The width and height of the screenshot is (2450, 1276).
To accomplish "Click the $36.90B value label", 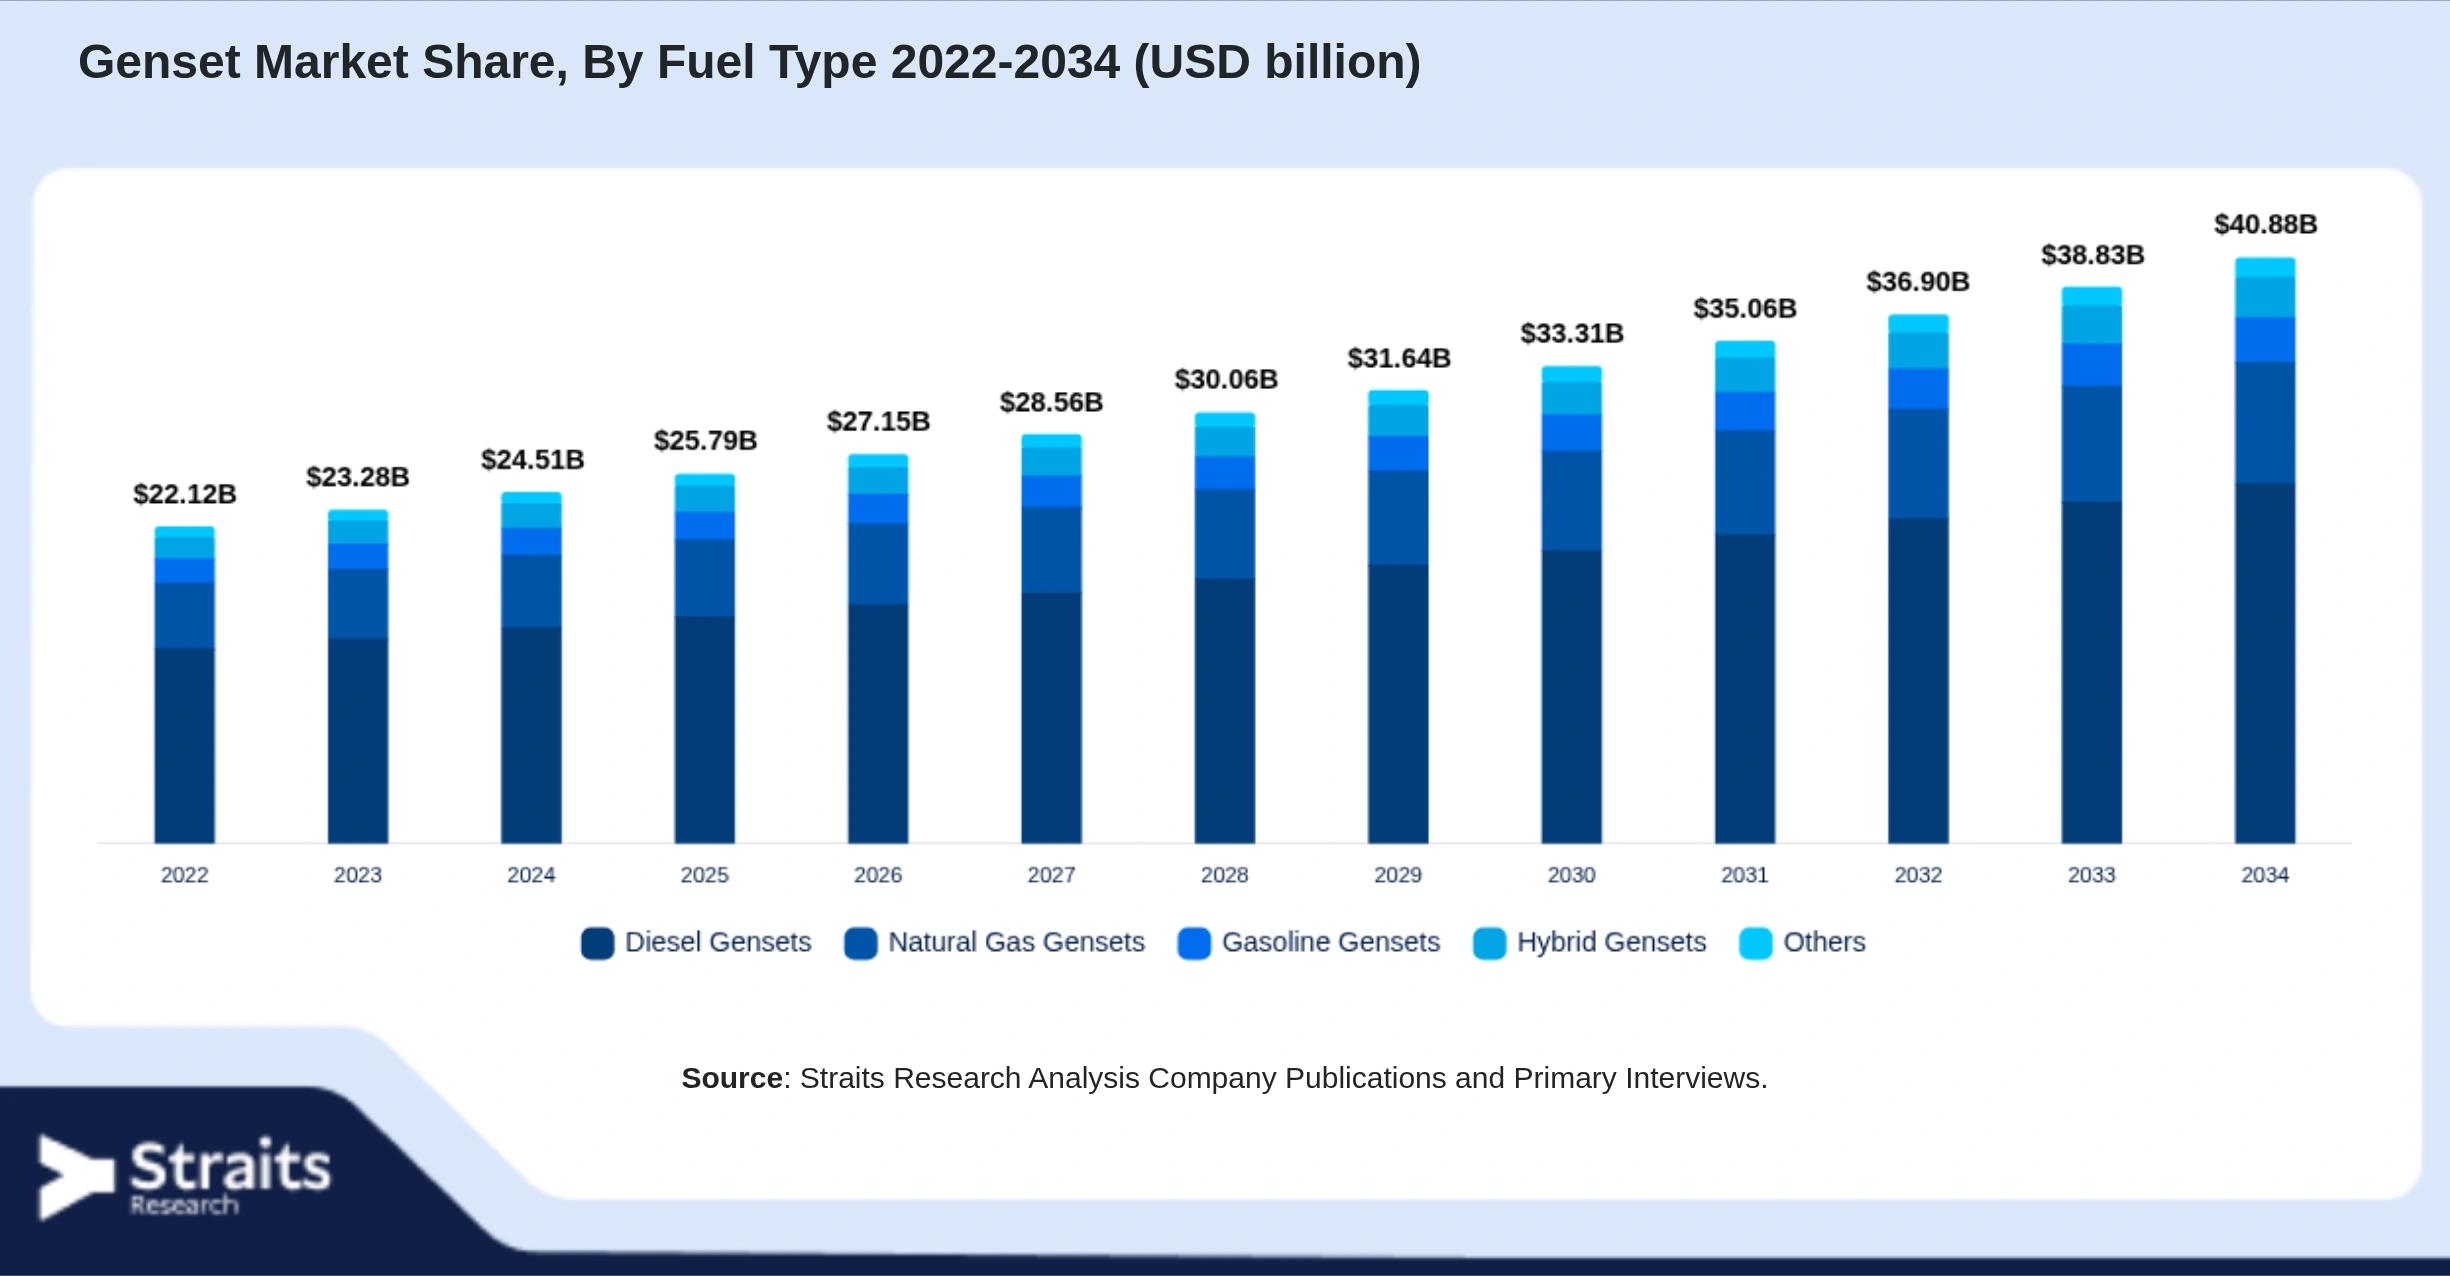I will click(x=1918, y=282).
